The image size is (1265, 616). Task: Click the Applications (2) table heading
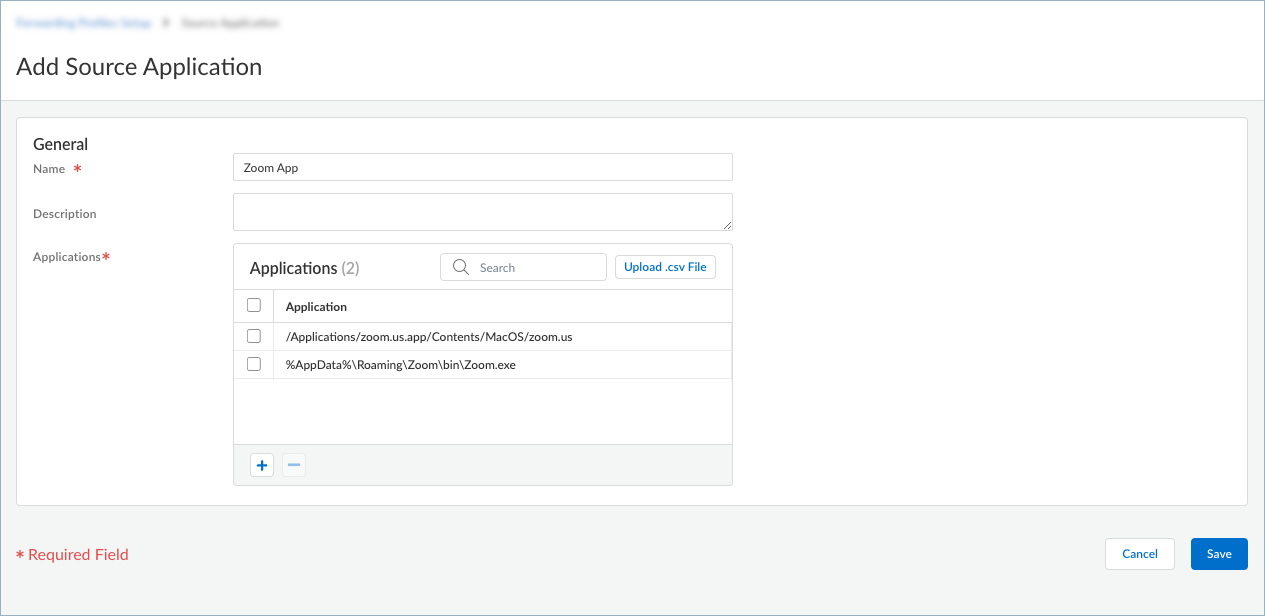pos(304,268)
